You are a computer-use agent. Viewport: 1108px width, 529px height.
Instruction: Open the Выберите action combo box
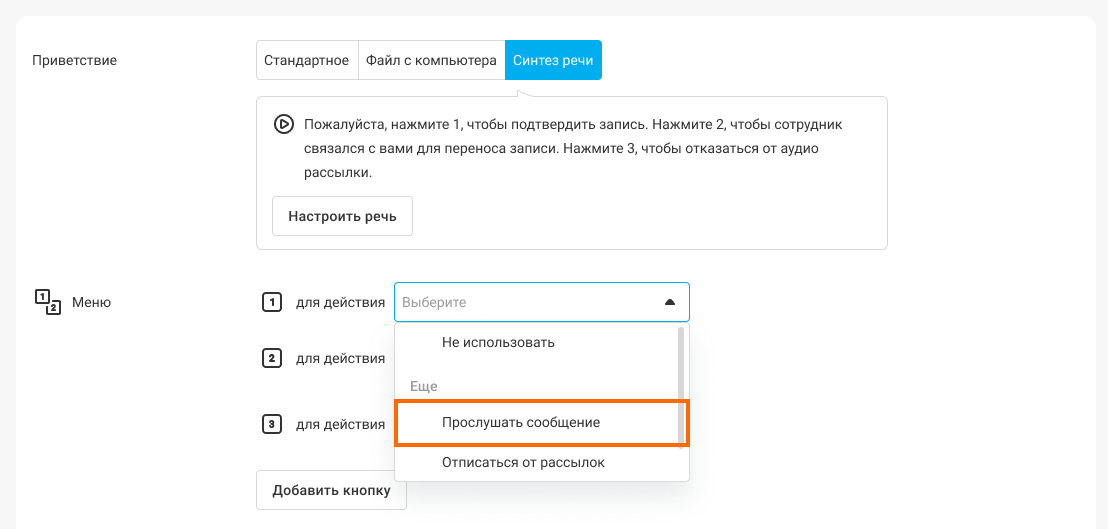(542, 302)
